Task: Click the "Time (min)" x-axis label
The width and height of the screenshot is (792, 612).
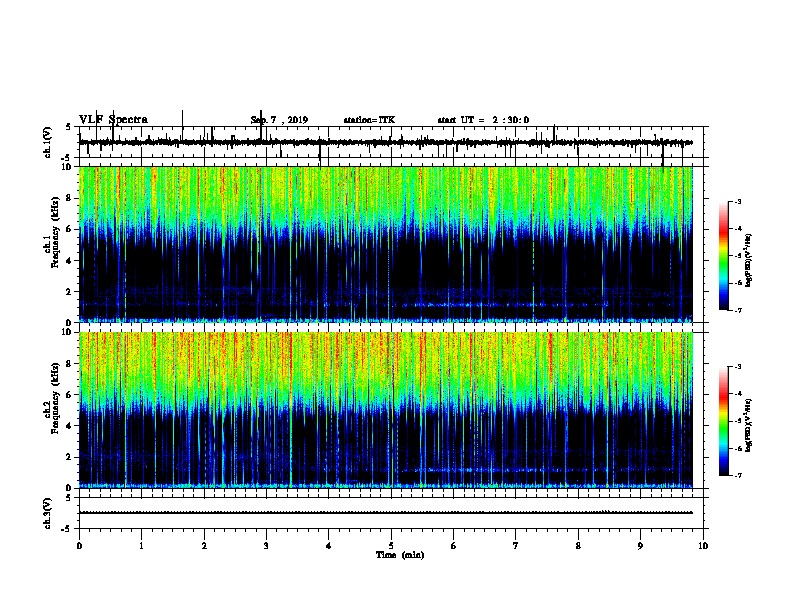Action: [x=400, y=555]
